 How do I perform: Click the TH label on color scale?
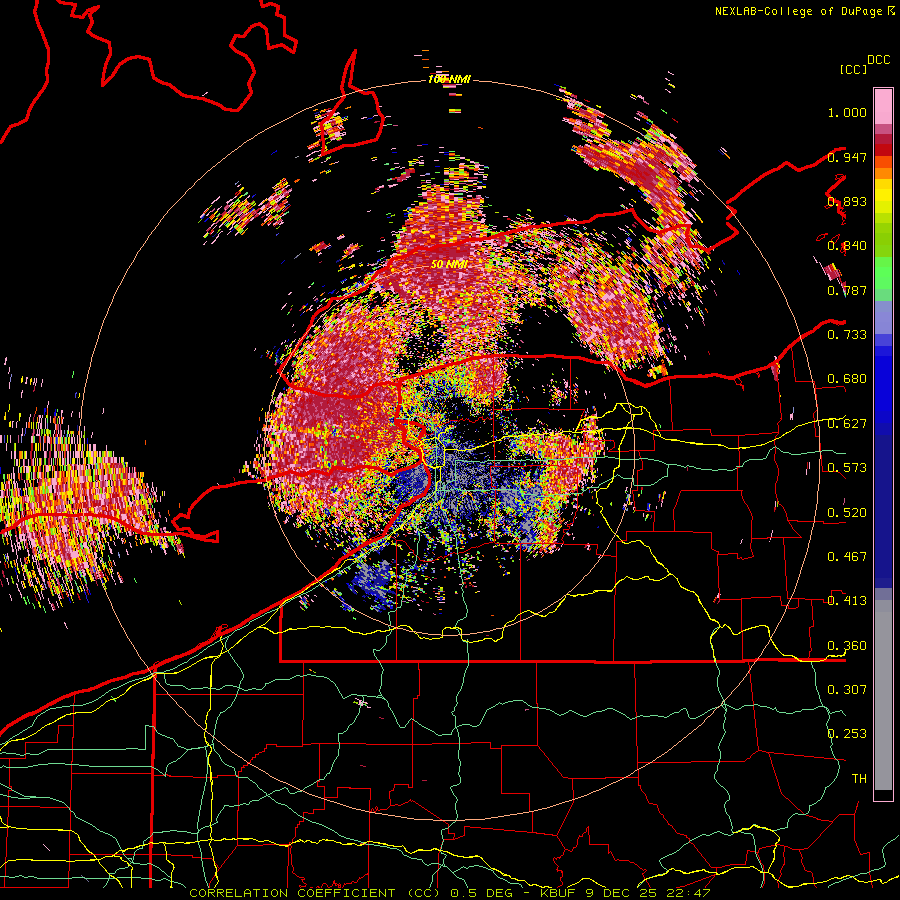[859, 778]
